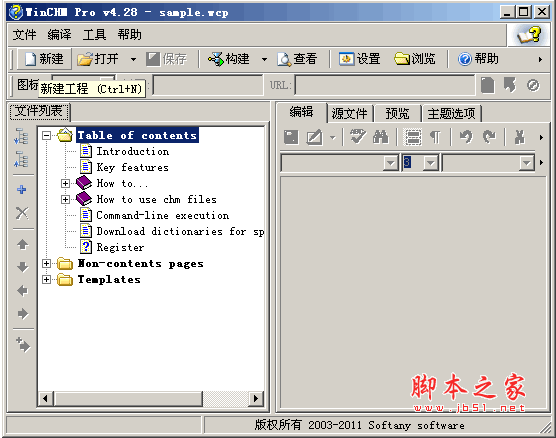Switch to the 预览 tab
The height and width of the screenshot is (438, 556).
coord(397,114)
